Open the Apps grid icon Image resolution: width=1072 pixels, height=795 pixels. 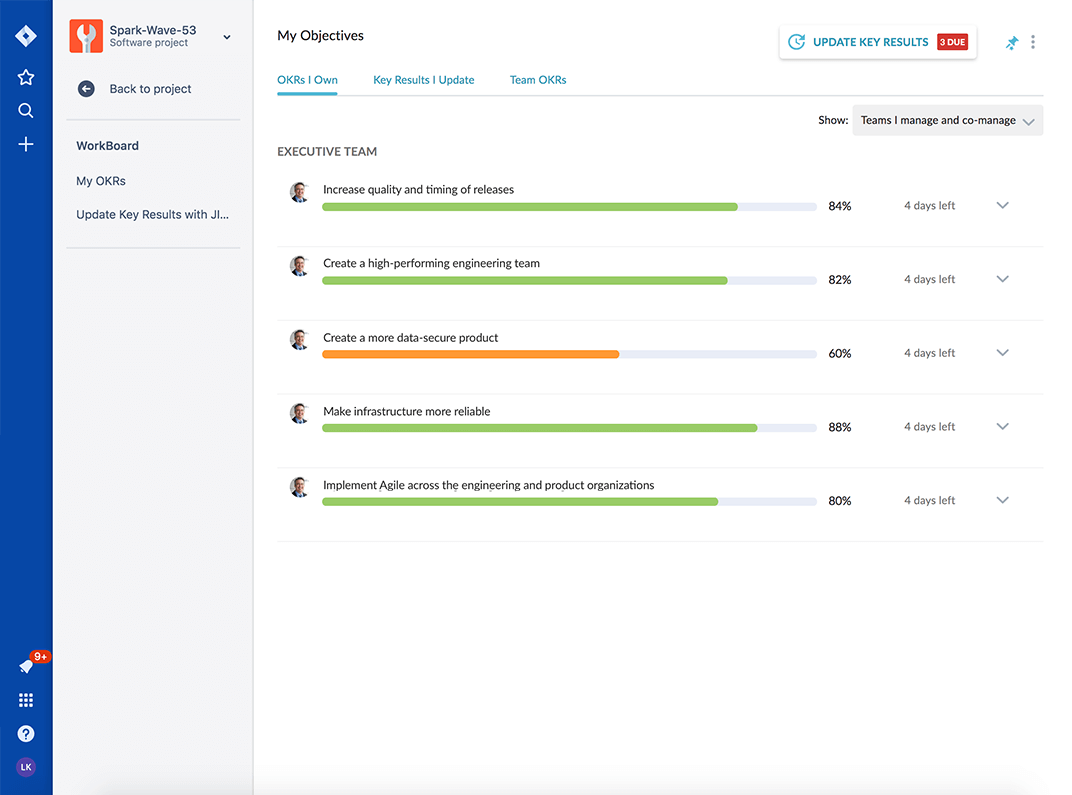point(25,699)
